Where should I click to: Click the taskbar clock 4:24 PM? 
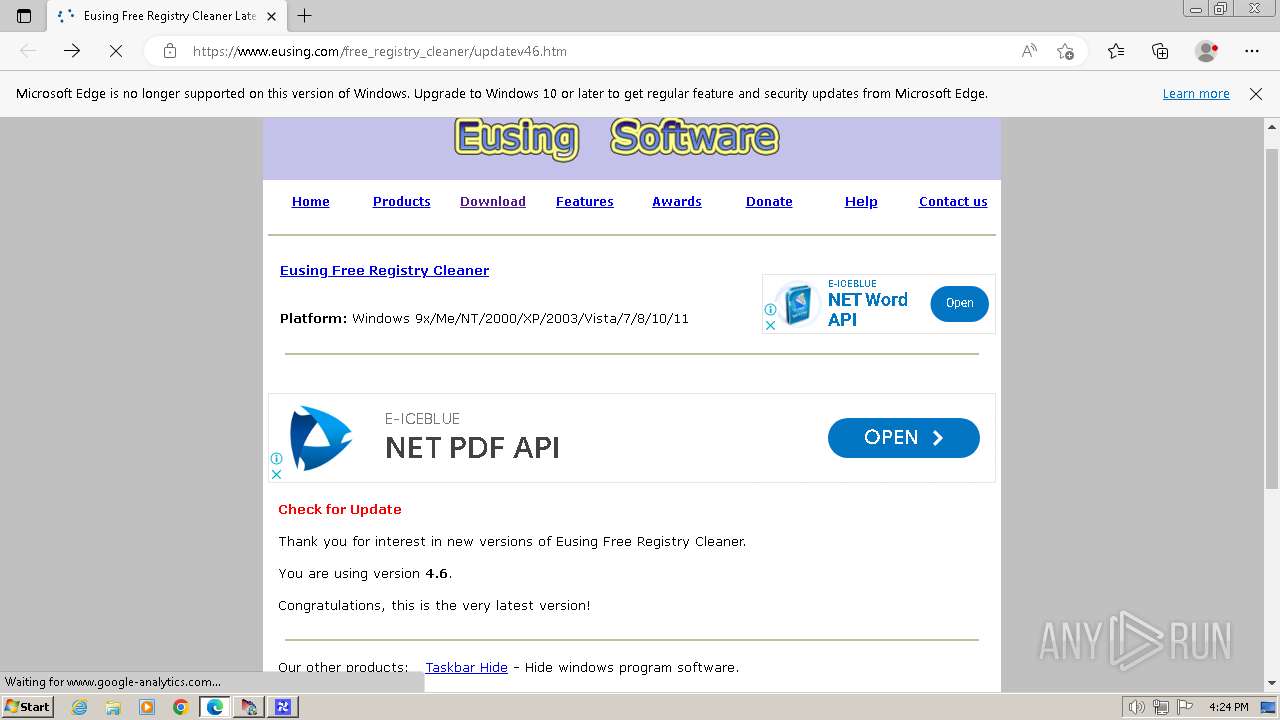[1229, 707]
